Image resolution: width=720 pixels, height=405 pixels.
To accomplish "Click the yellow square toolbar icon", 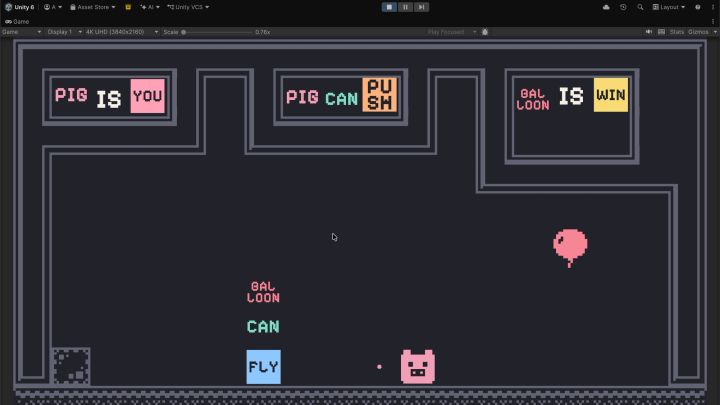I will 128,7.
